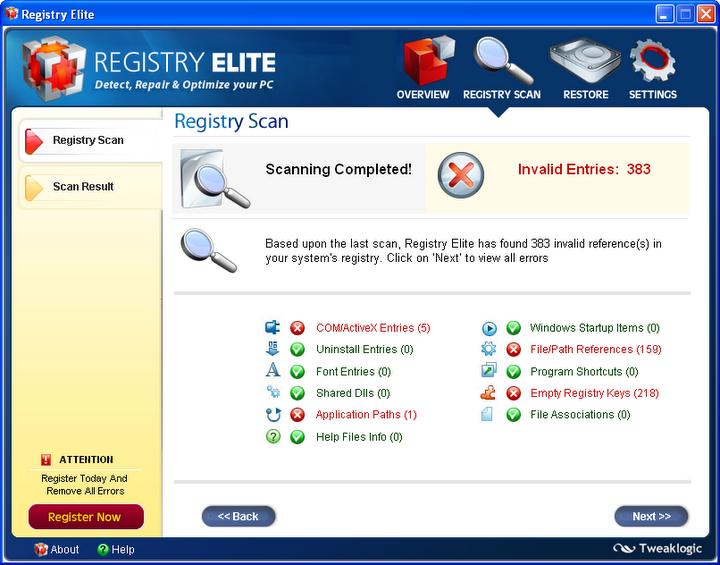
Task: Click the Scanning Completed! heading
Action: (338, 169)
